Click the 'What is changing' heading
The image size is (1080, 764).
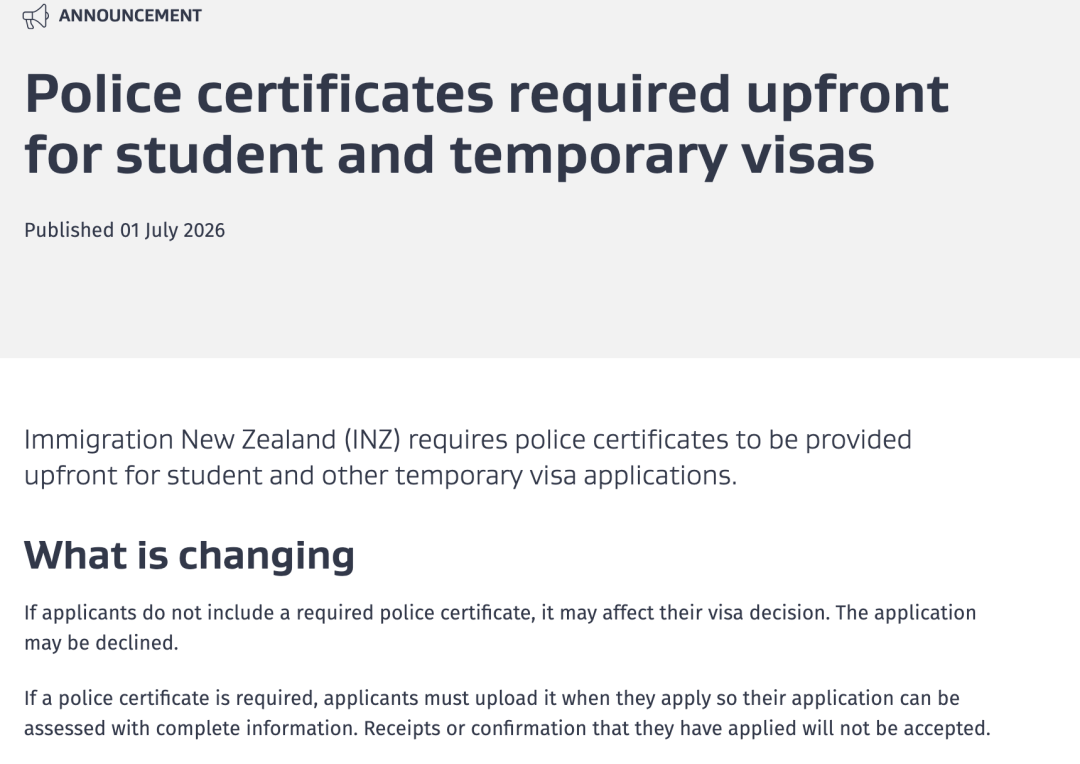point(189,555)
